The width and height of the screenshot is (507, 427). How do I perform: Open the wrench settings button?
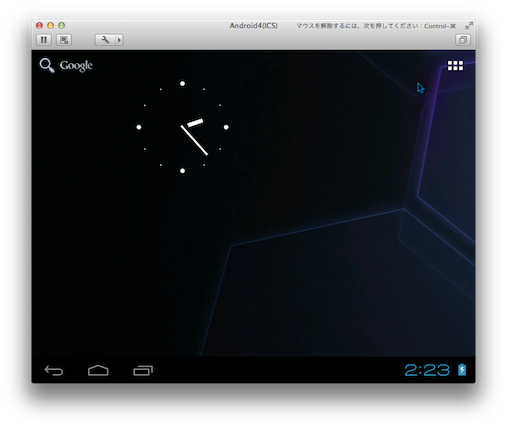click(x=105, y=40)
